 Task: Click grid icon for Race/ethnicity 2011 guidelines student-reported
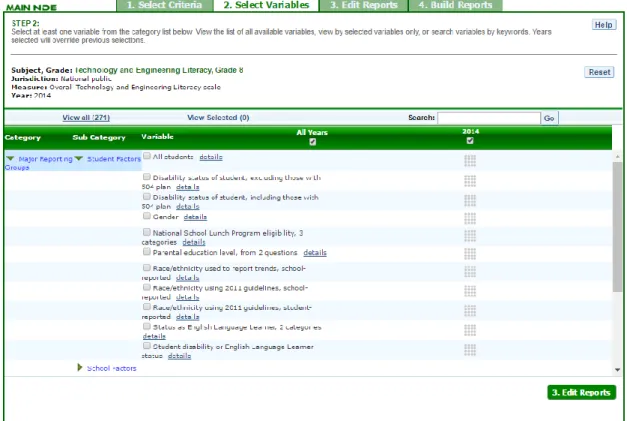point(470,311)
